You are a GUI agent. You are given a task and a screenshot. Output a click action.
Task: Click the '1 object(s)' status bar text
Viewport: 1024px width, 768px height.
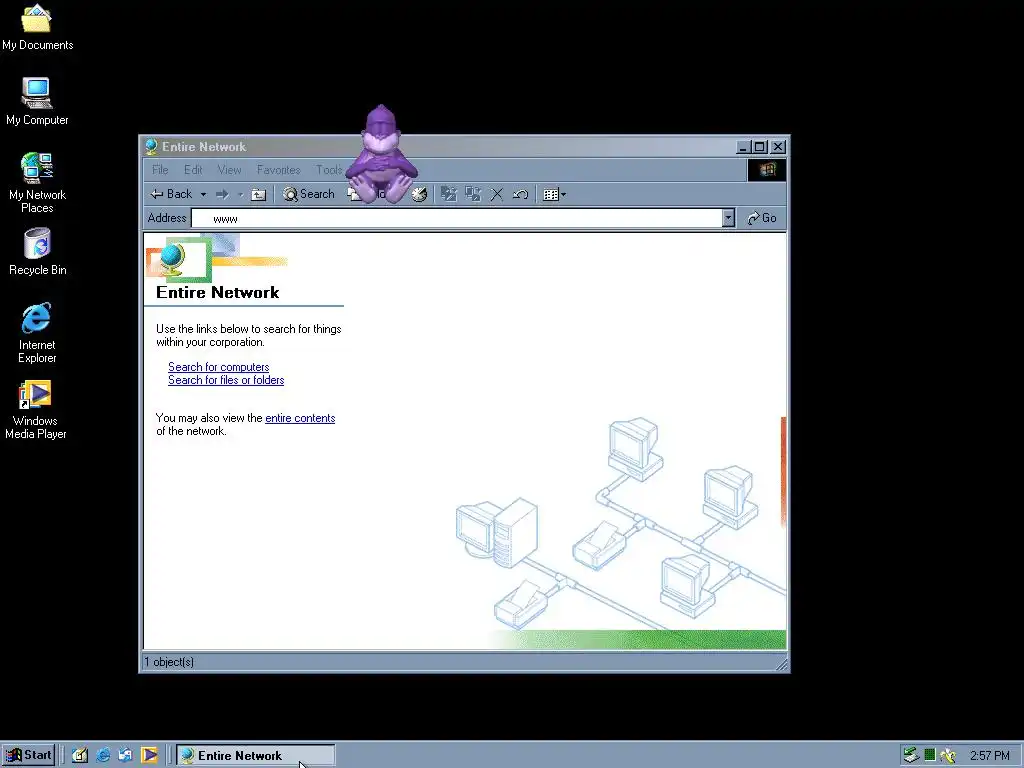[169, 662]
